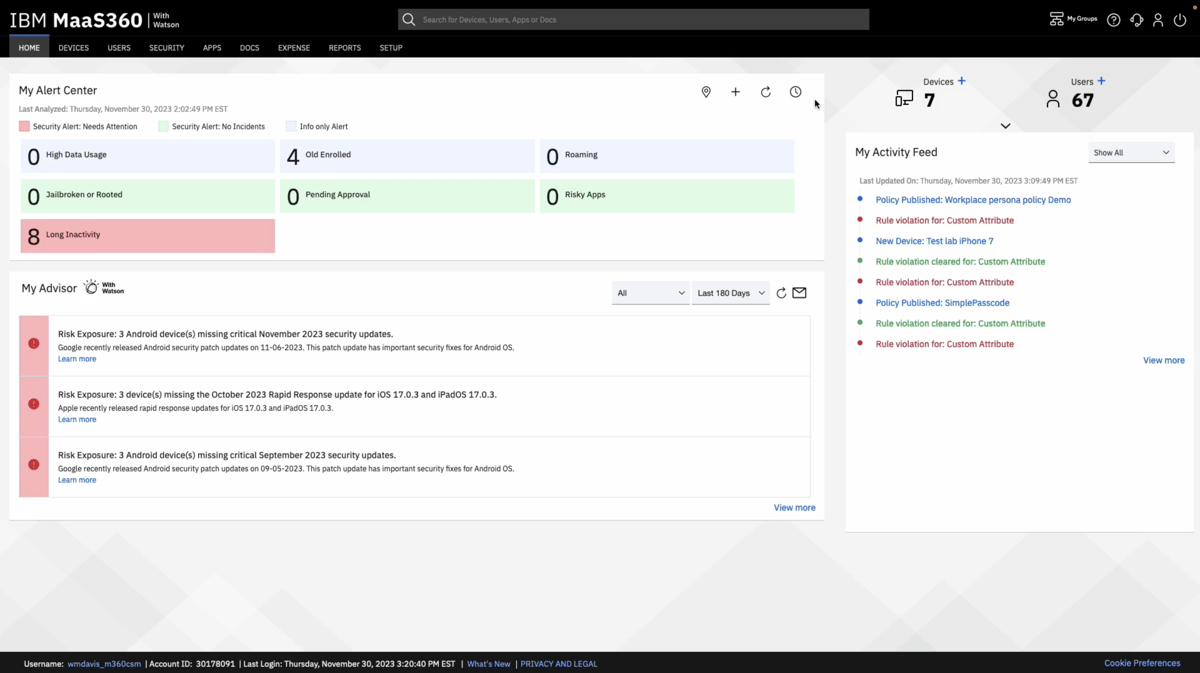
Task: Open Cookie Preferences at the bottom right
Action: point(1142,662)
